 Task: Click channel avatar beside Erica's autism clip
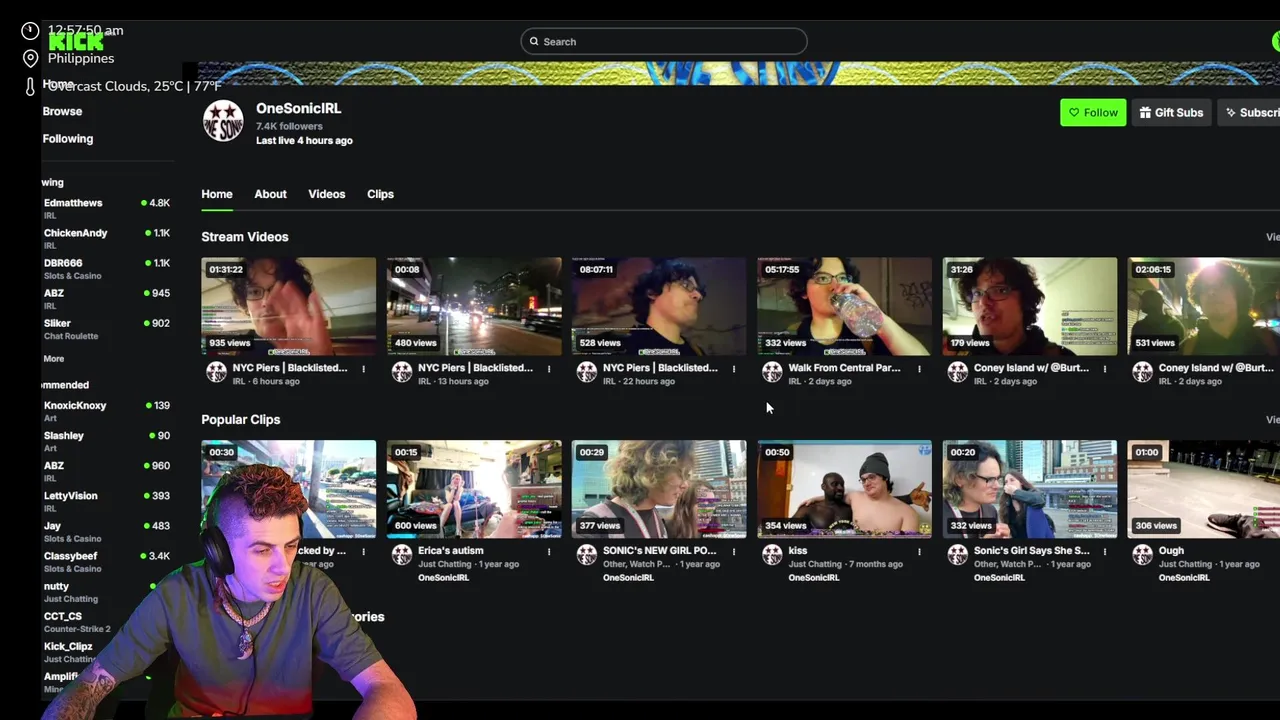click(402, 555)
